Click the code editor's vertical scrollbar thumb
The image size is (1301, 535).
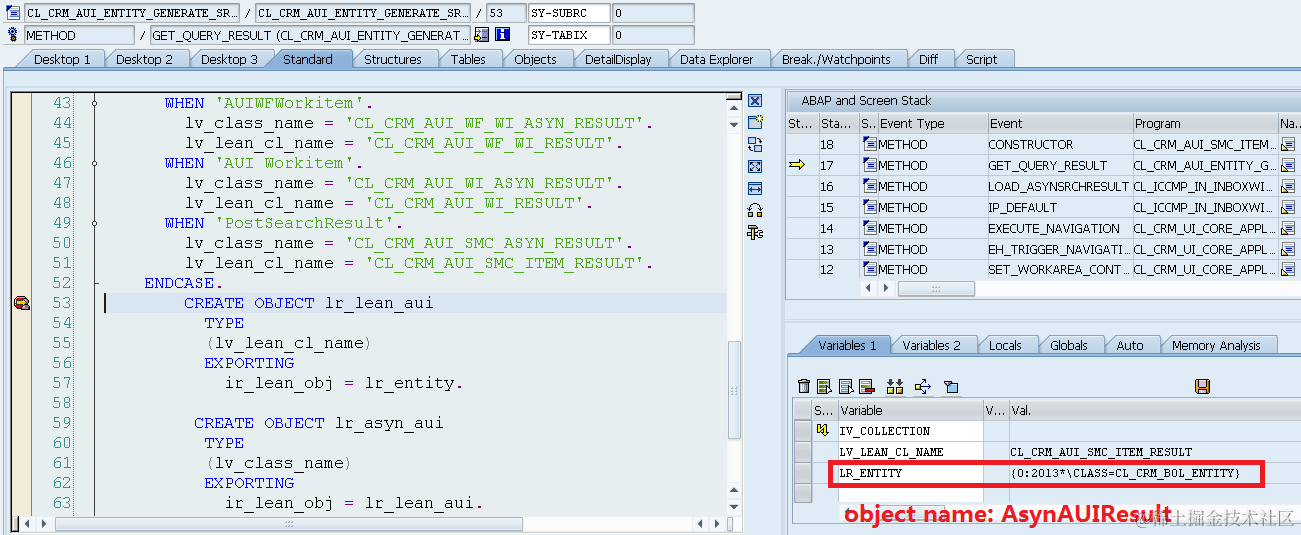(x=734, y=390)
